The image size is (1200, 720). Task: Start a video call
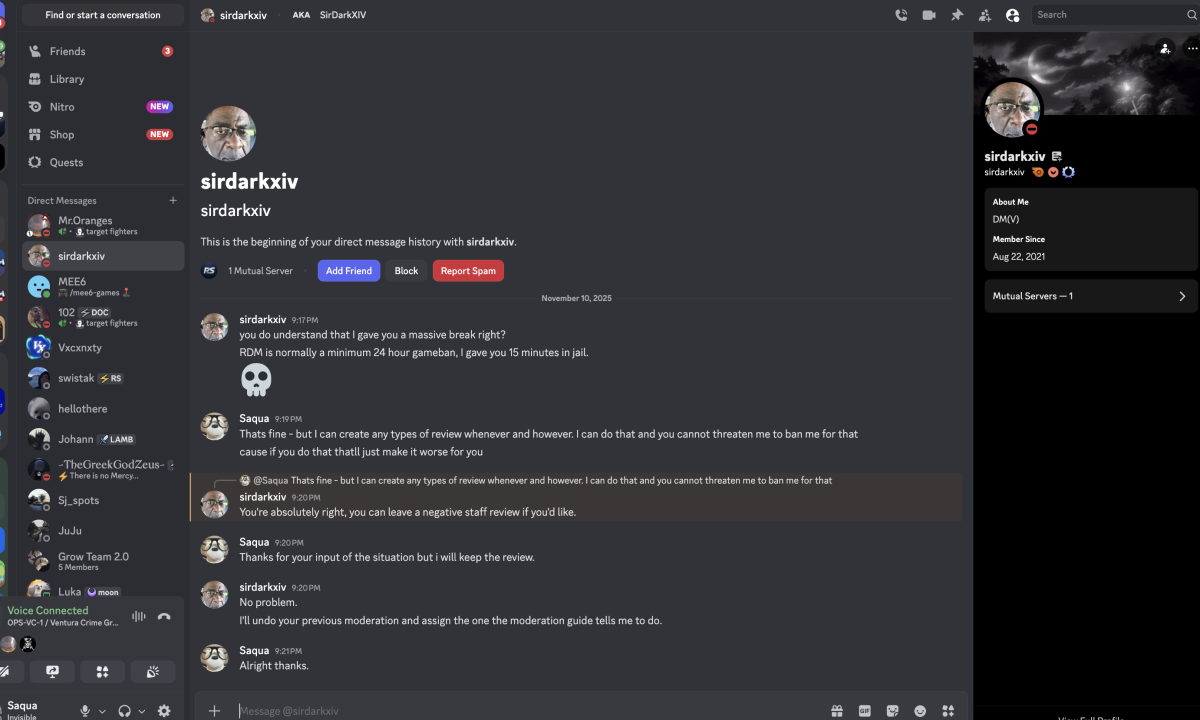point(929,15)
